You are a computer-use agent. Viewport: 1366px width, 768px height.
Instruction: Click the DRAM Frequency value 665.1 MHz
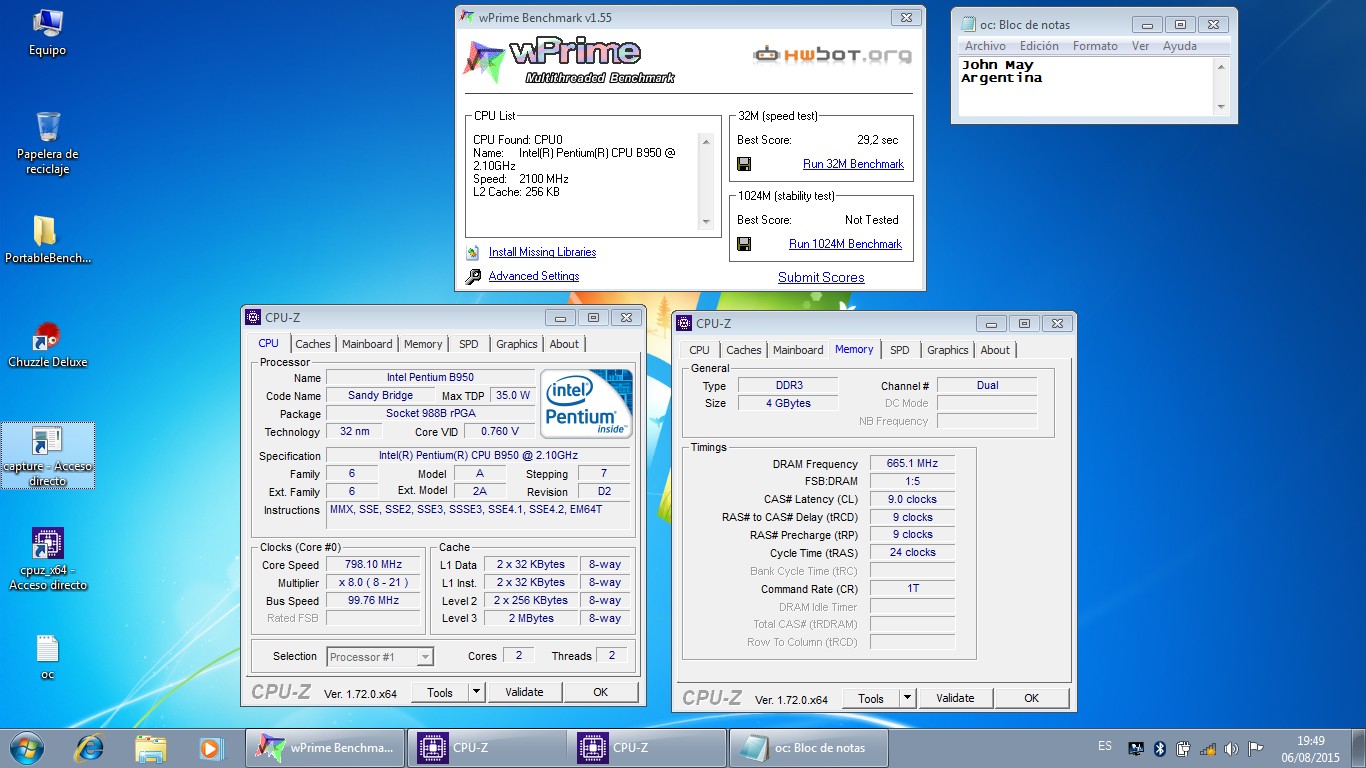(912, 464)
